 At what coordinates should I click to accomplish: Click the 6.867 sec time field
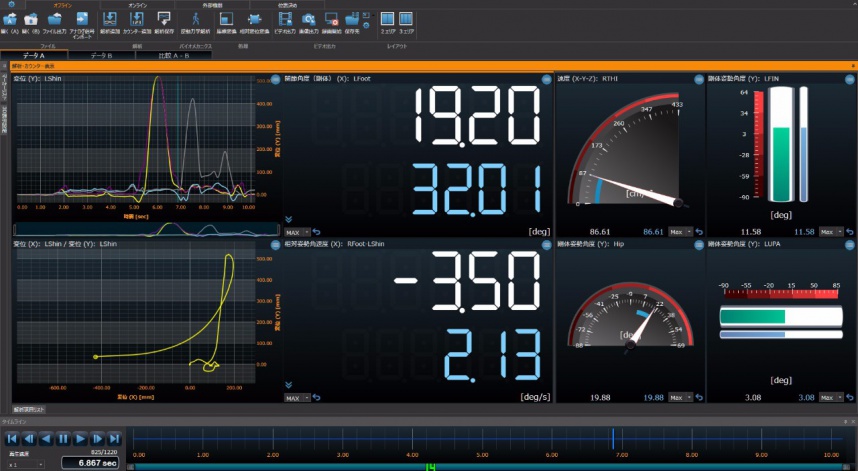[91, 464]
